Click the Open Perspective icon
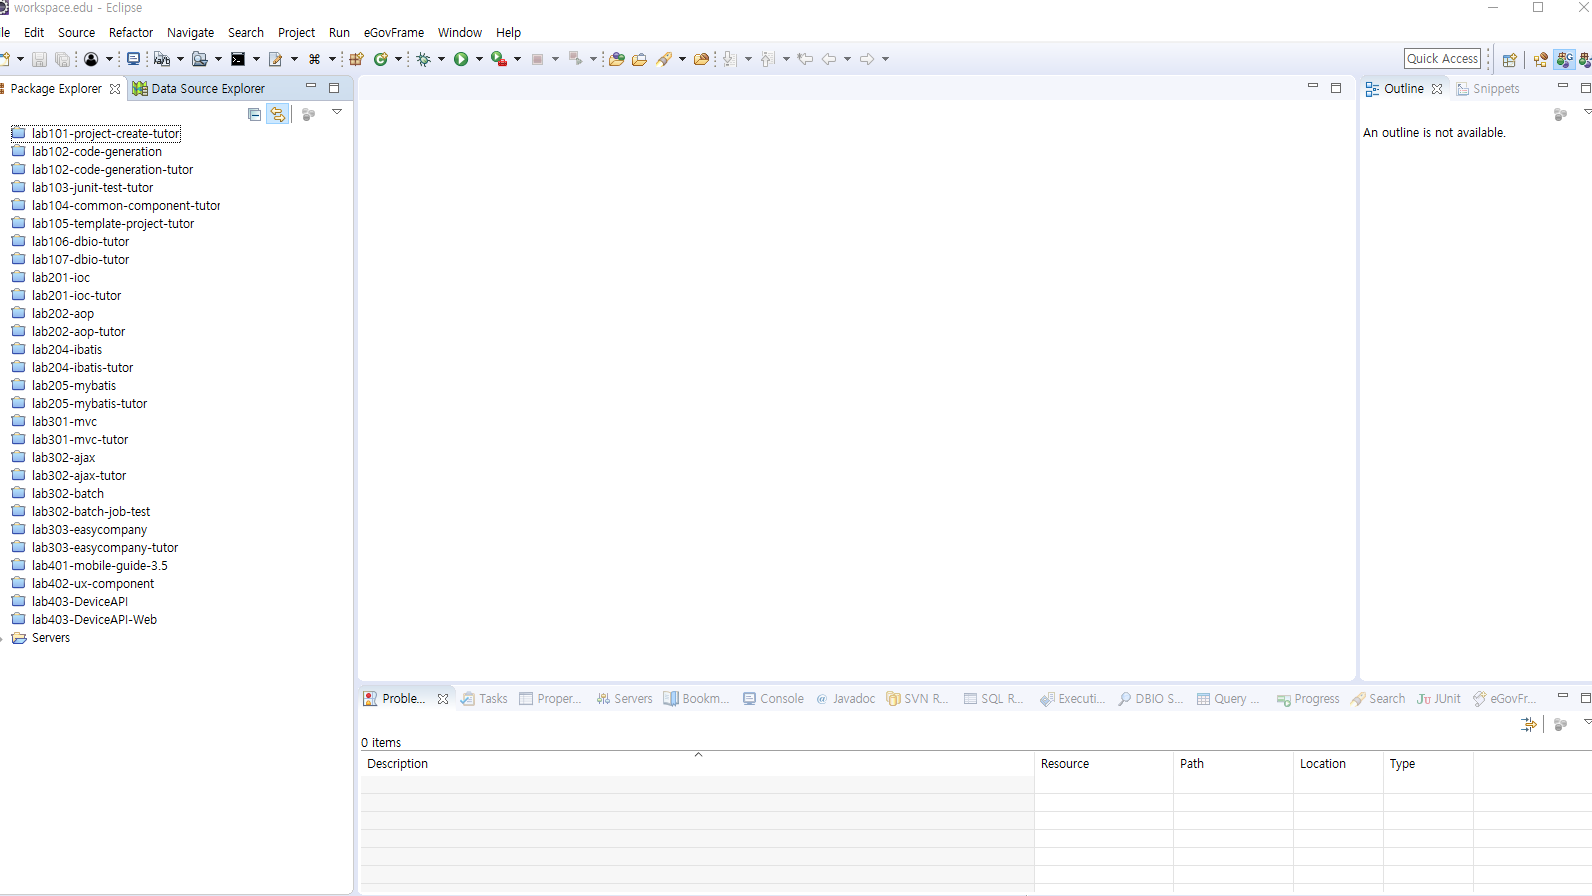1592x896 pixels. pyautogui.click(x=1510, y=60)
